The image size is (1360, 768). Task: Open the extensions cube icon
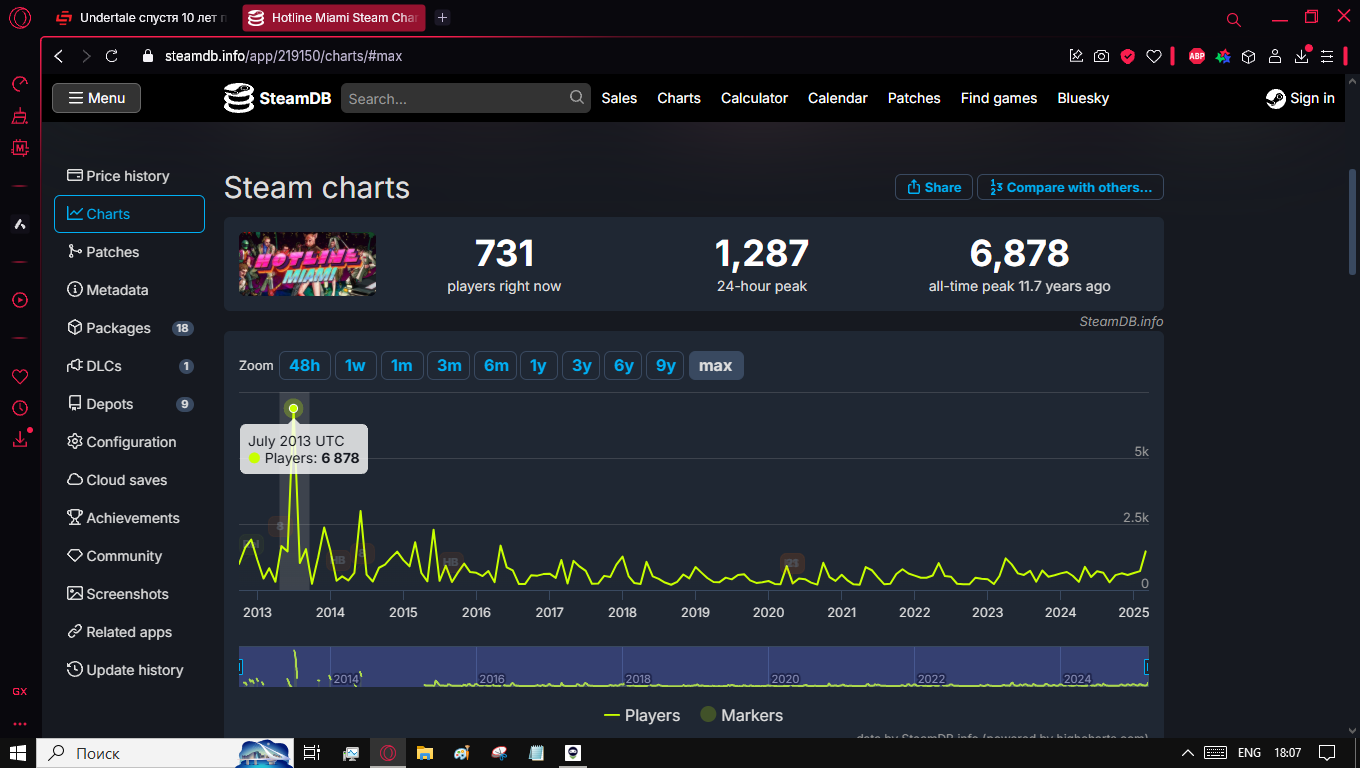pos(1249,56)
